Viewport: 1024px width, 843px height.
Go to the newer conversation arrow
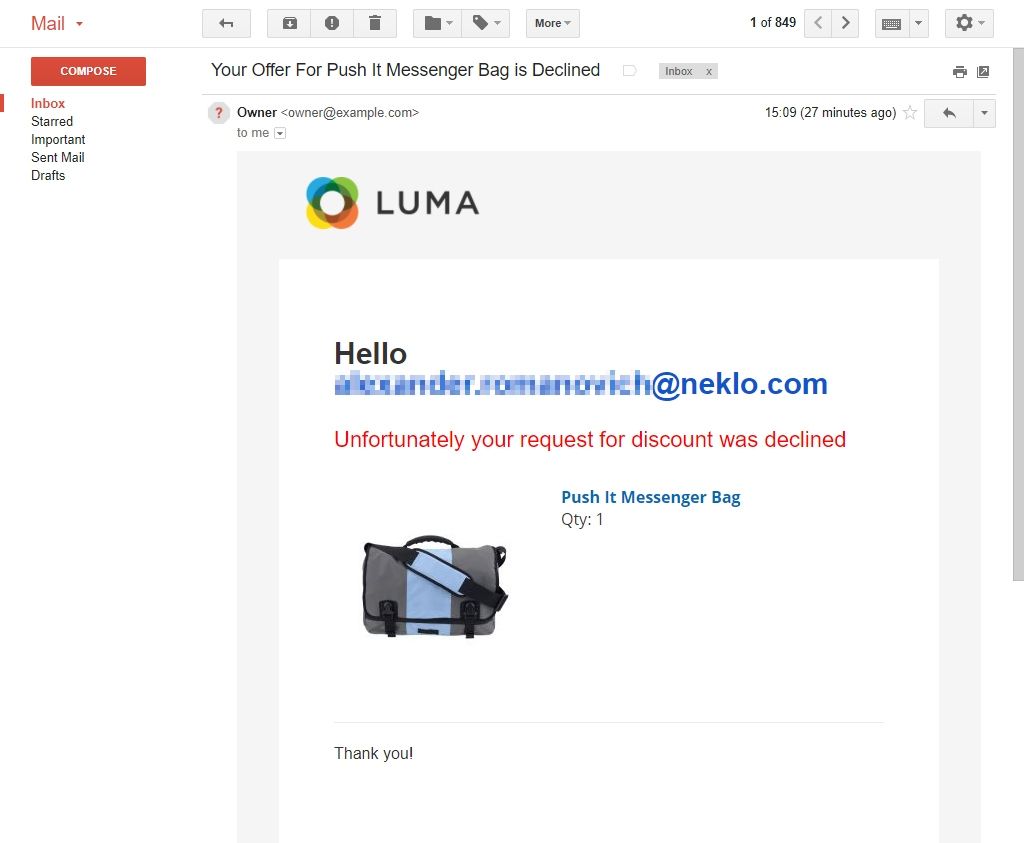[818, 24]
